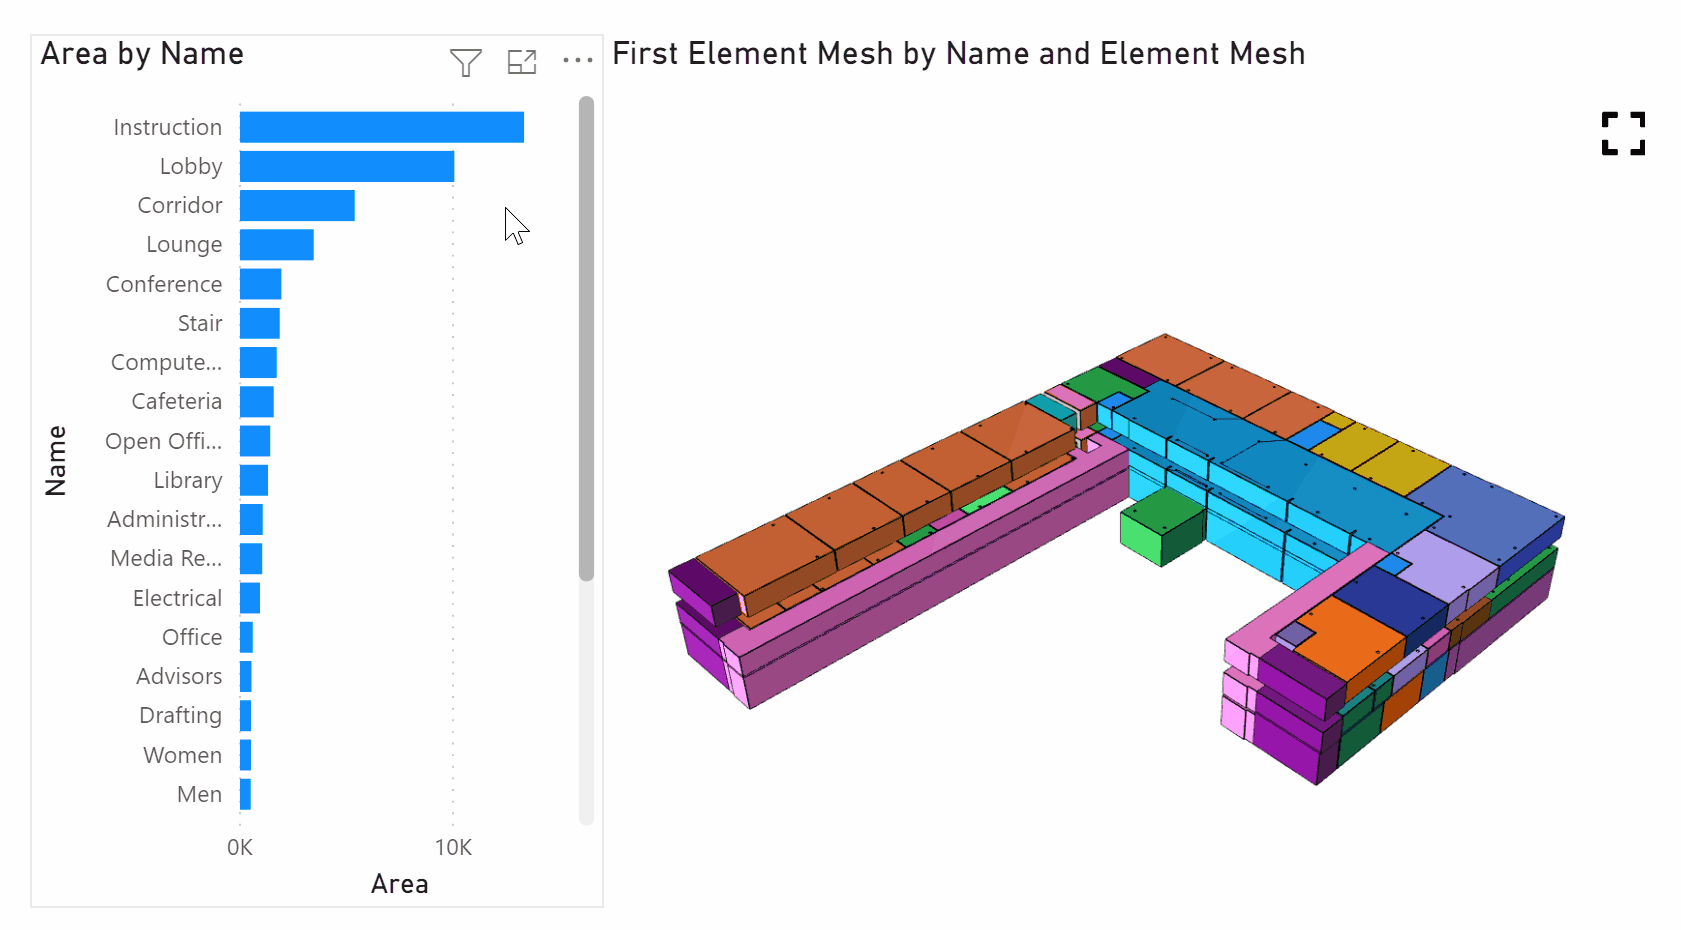Select the green cube in 3D model
The image size is (1681, 930).
[1162, 527]
